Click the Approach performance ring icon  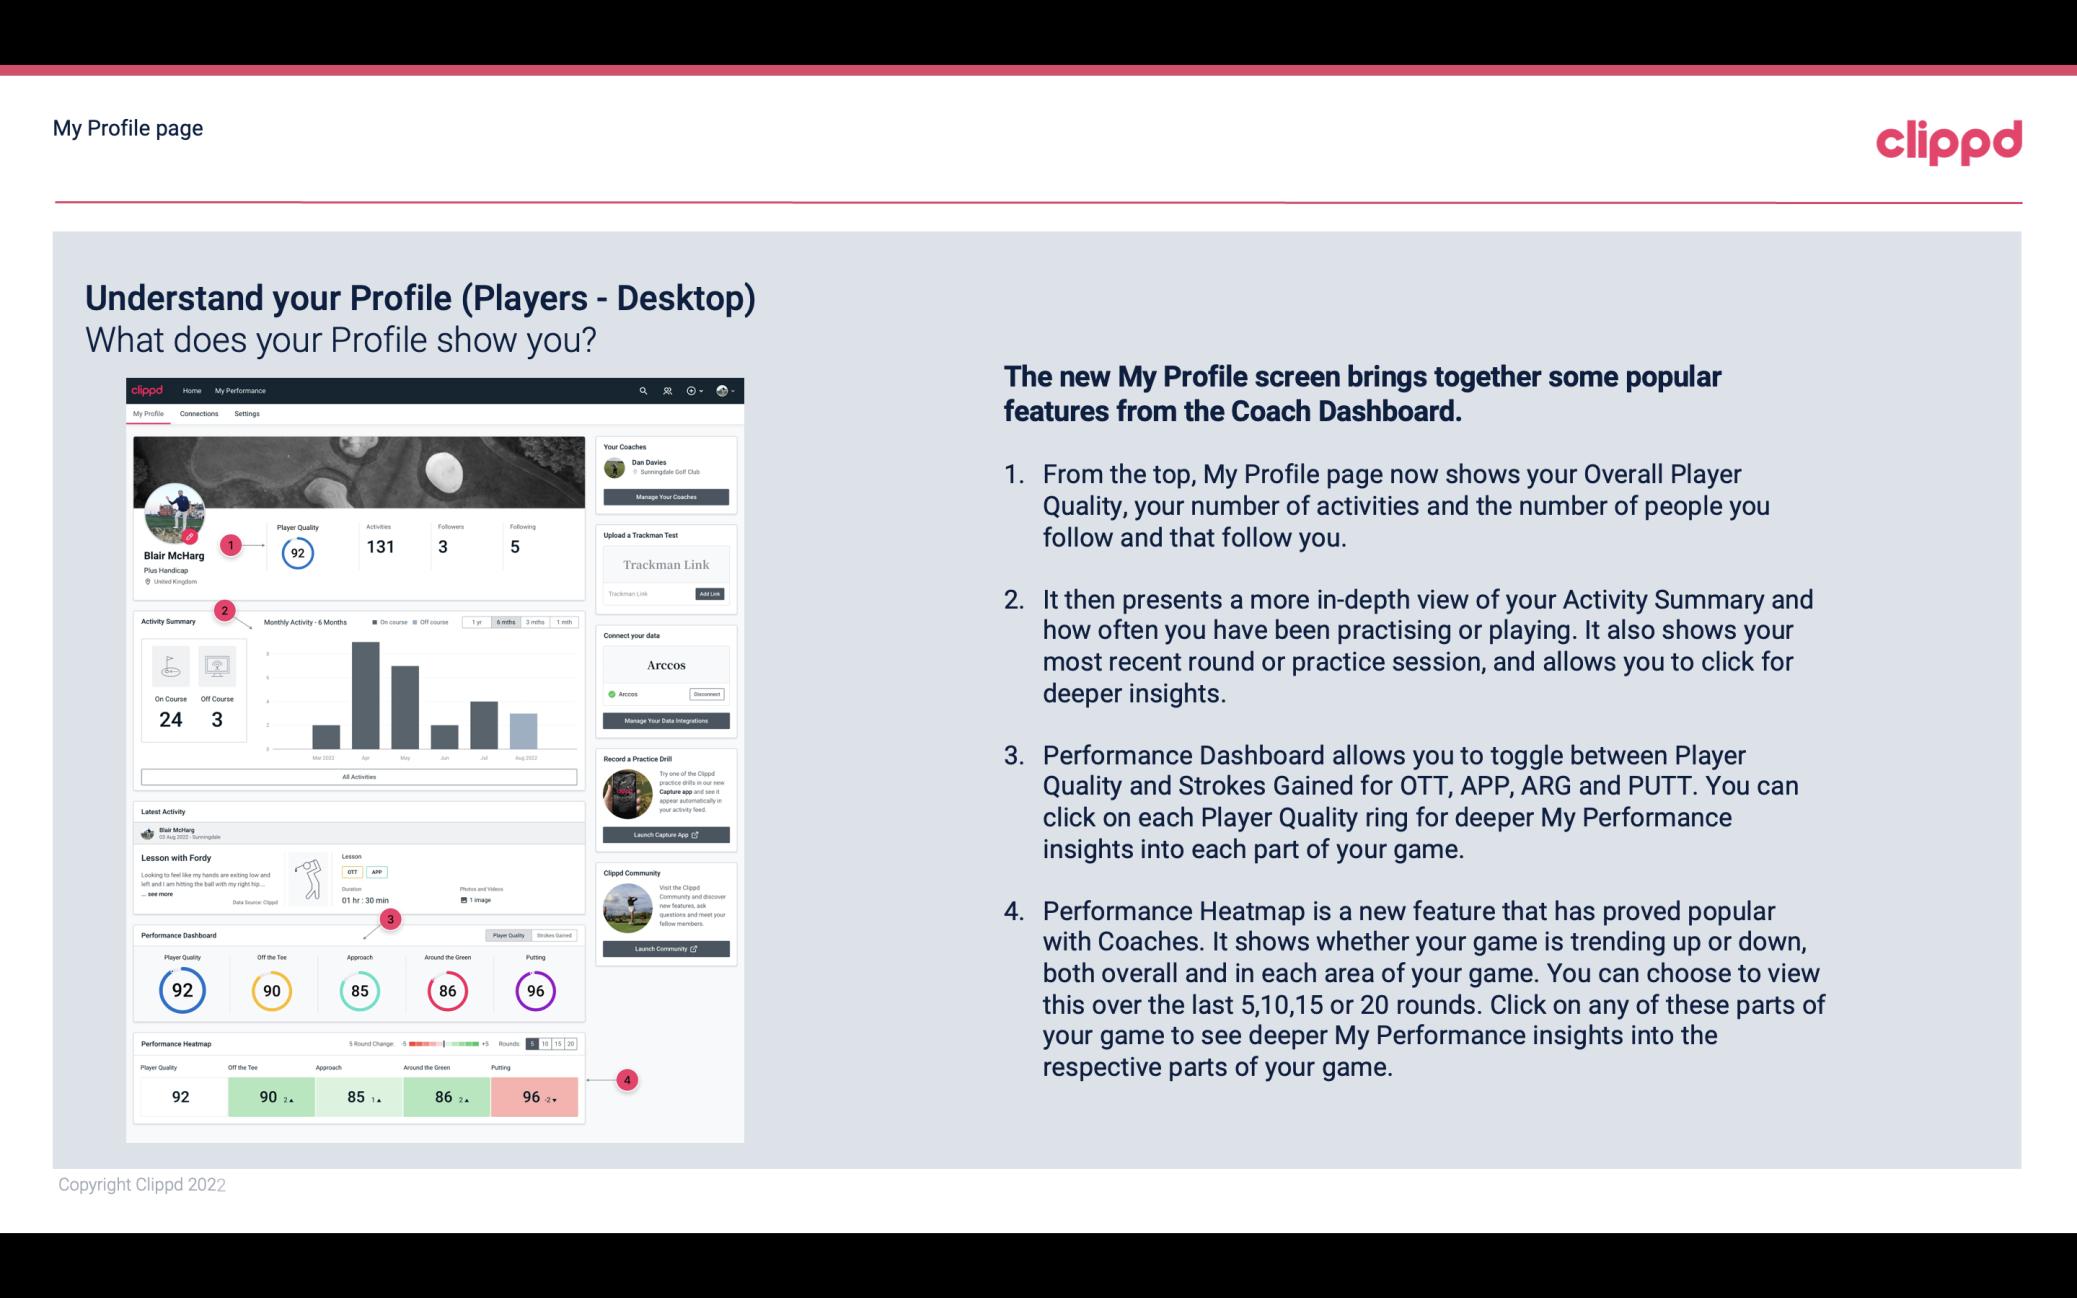tap(357, 990)
